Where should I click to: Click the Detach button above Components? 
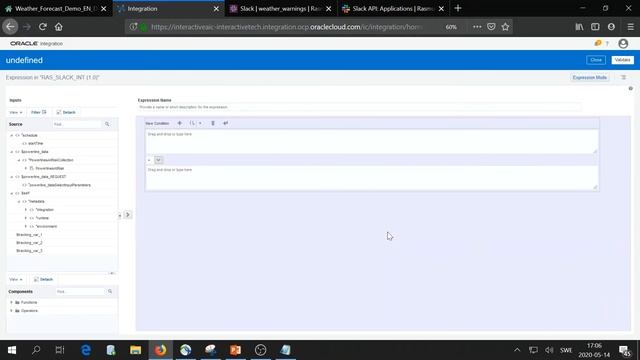click(44, 280)
